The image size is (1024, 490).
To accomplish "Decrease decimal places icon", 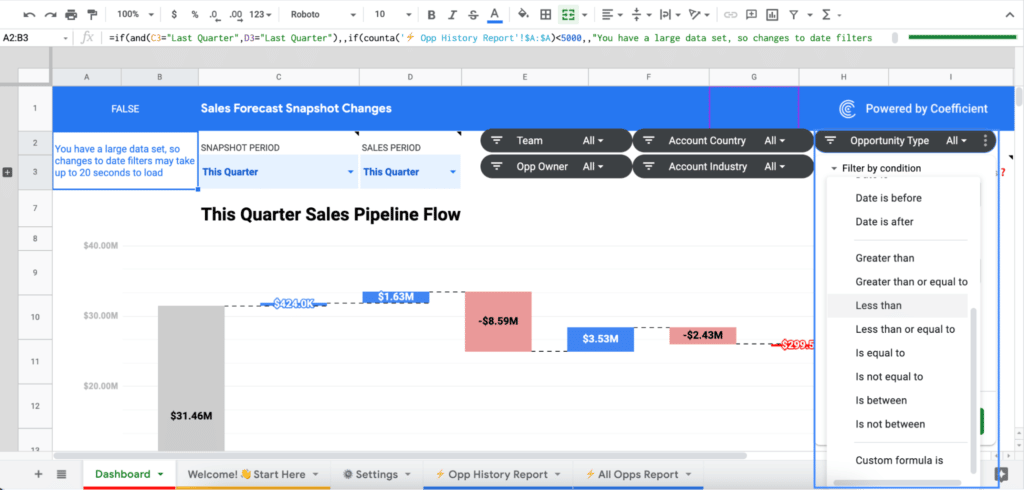I will point(215,14).
